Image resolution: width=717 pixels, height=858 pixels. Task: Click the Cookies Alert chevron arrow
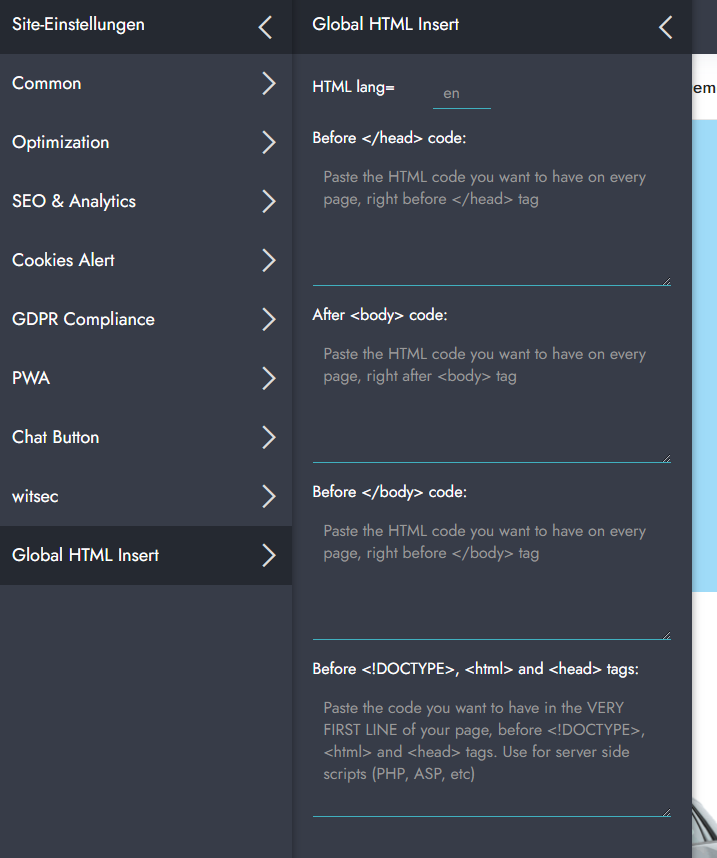pos(268,261)
